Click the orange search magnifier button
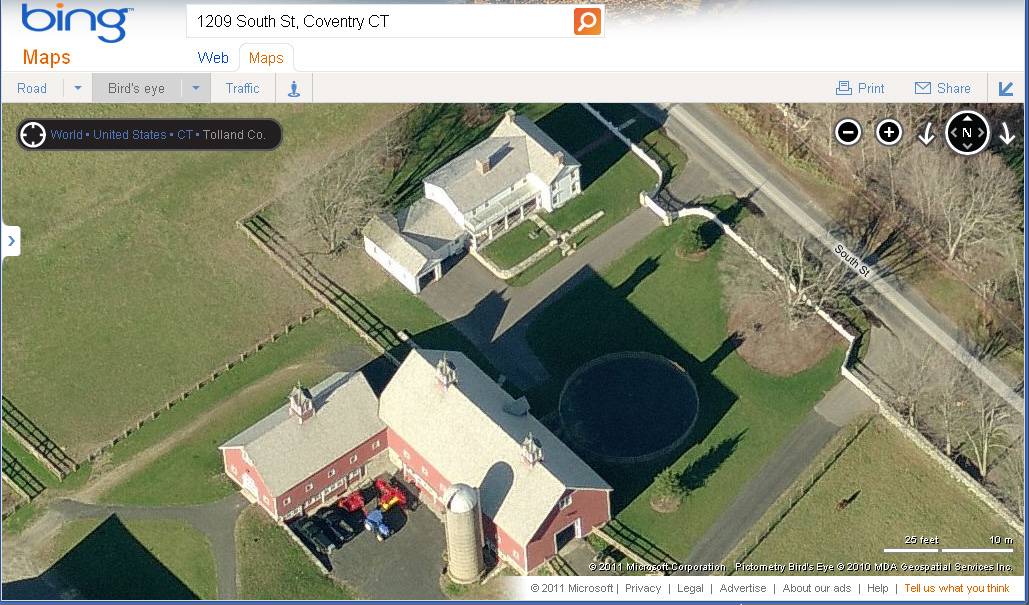Screen dimensions: 1029x605 (587, 22)
